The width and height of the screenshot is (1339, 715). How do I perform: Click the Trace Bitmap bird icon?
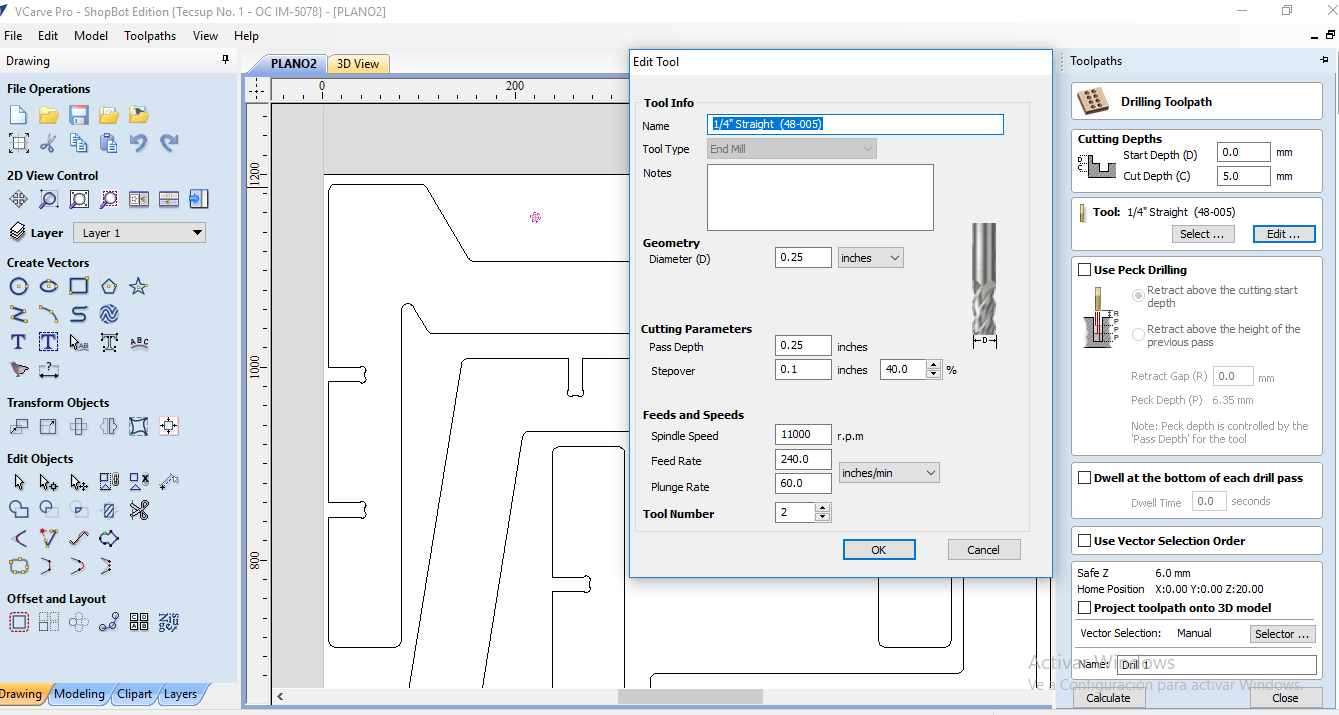click(x=18, y=370)
